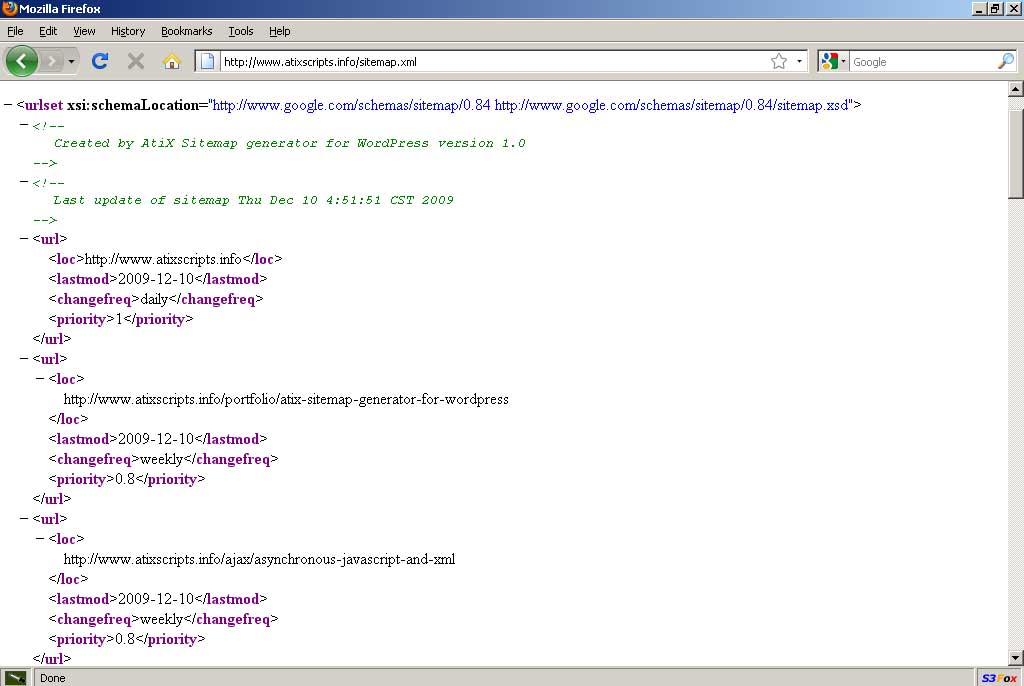The image size is (1024, 686).
Task: Open the recent pages history dropdown arrow
Action: [71, 61]
